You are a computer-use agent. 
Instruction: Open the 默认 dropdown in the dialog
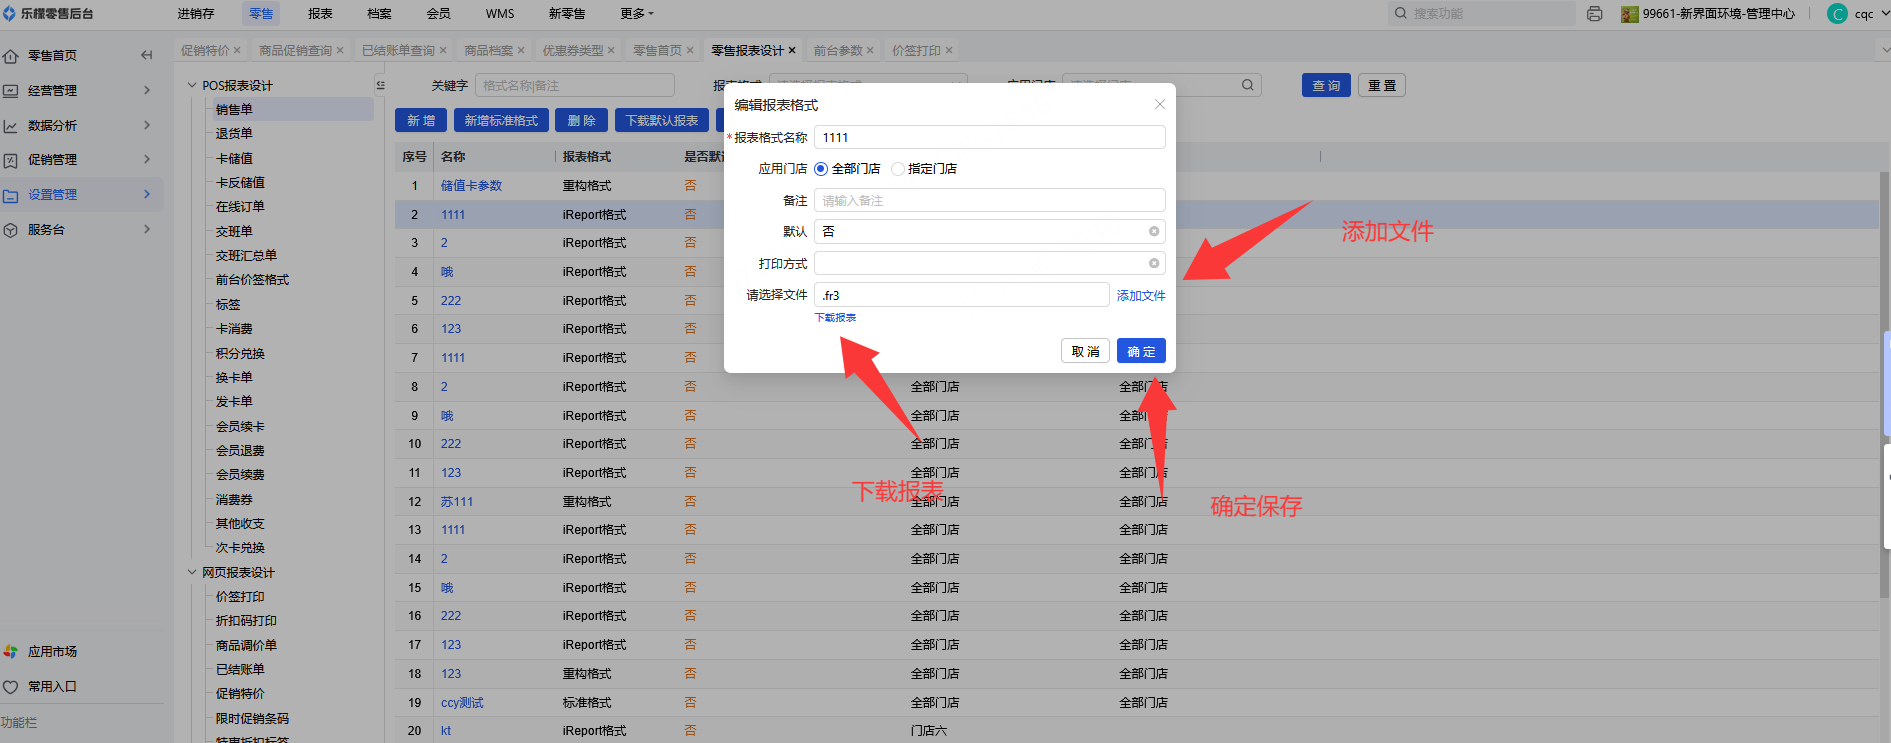989,231
